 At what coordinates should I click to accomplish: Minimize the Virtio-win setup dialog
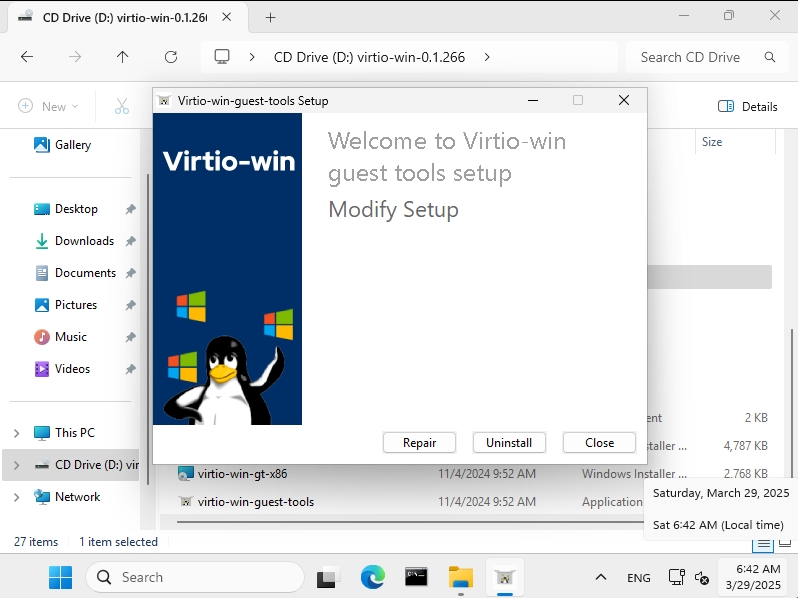[x=533, y=100]
